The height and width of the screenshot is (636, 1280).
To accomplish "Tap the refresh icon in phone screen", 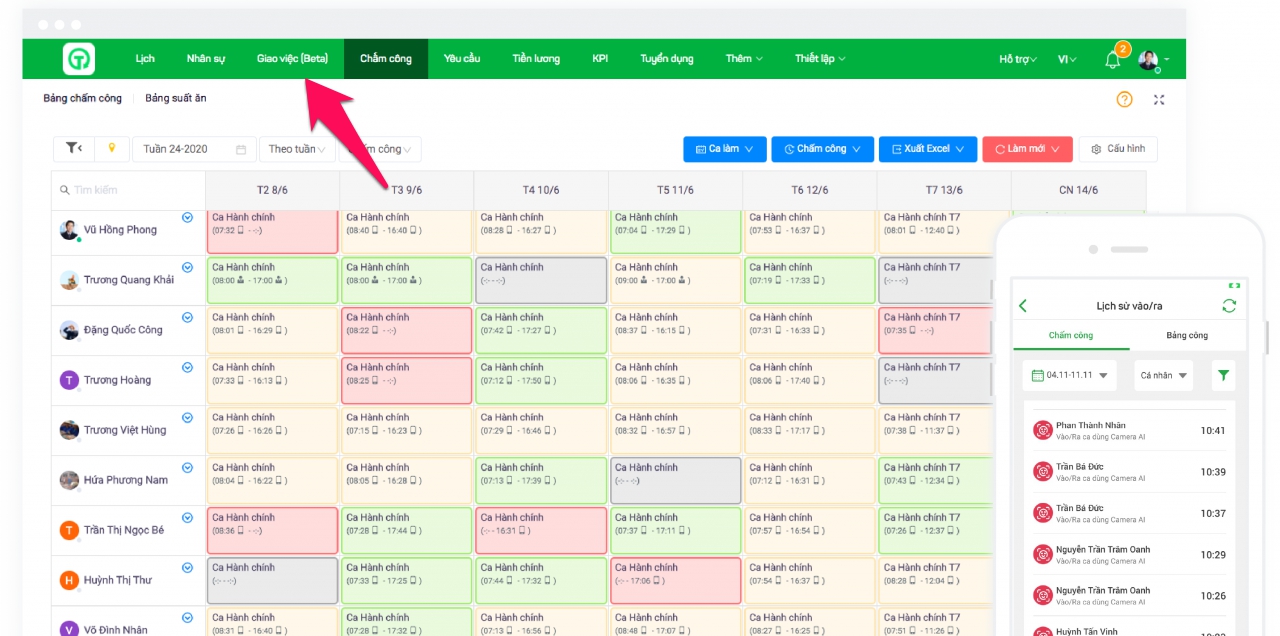I will (x=1229, y=306).
